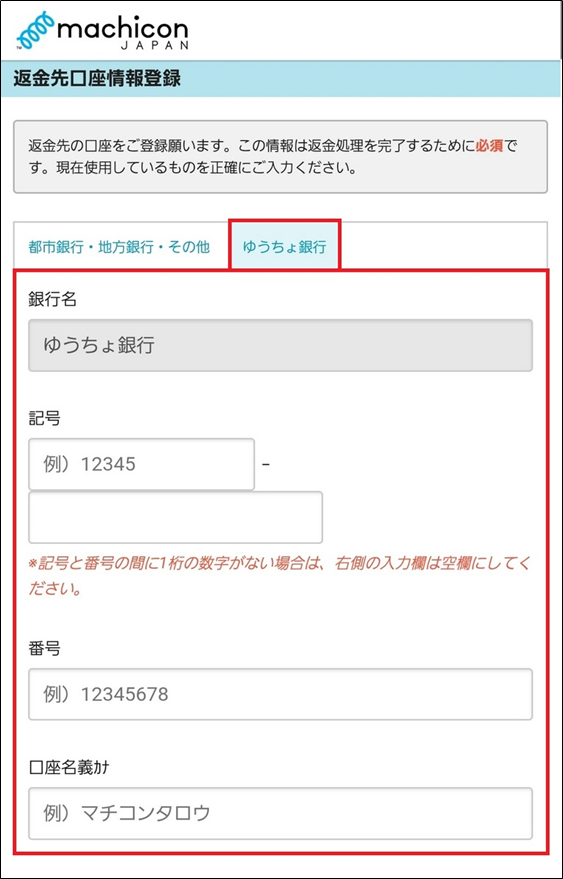Click the 番号 field label

tap(44, 649)
